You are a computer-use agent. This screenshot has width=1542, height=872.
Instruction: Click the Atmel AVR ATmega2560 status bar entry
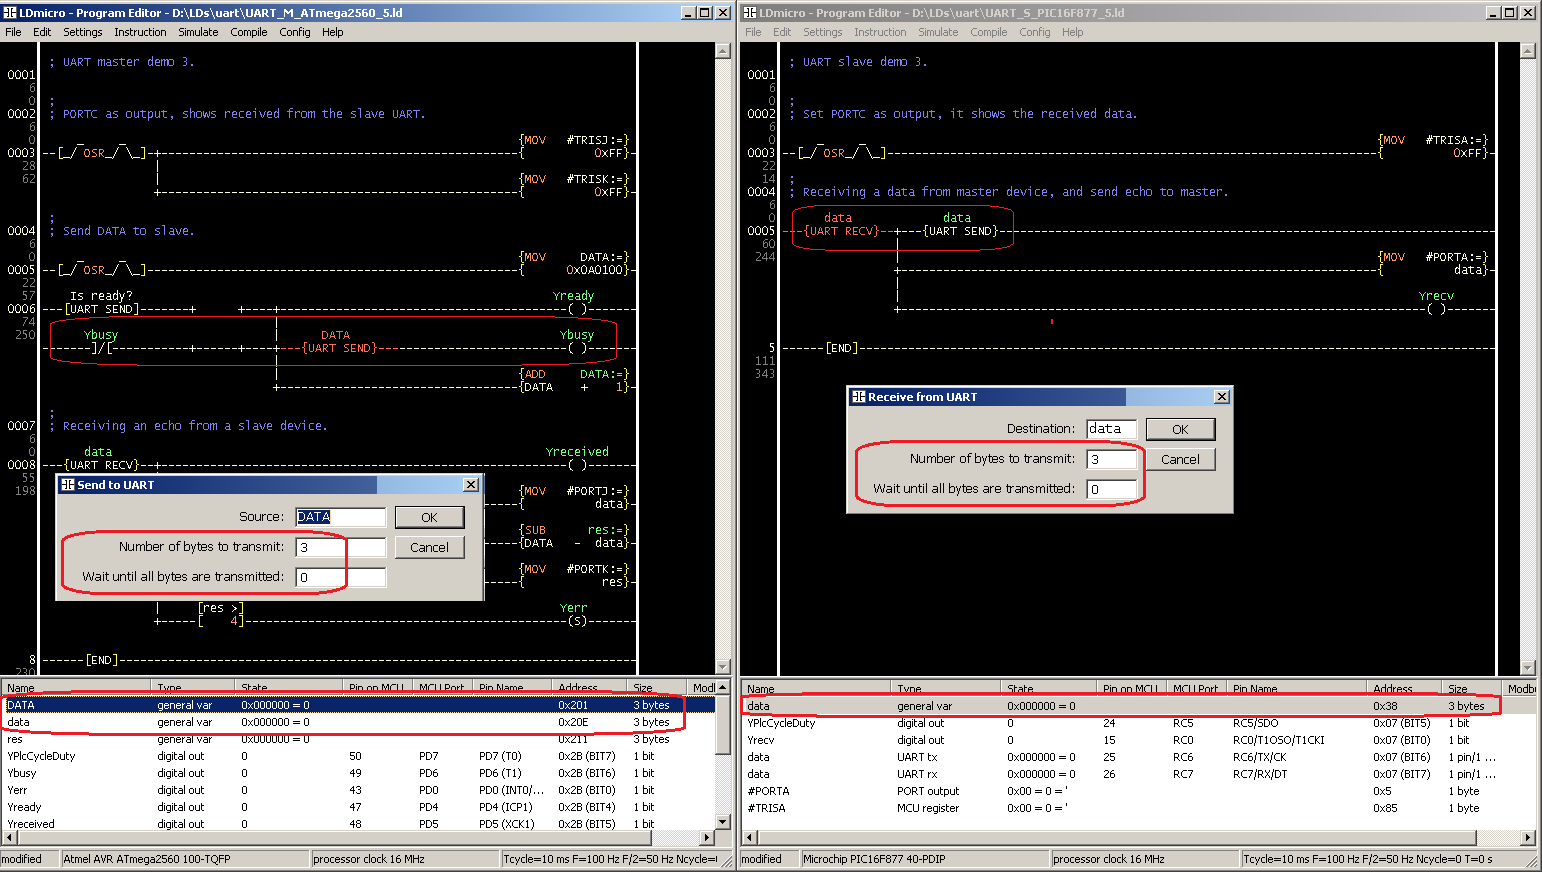pyautogui.click(x=184, y=859)
